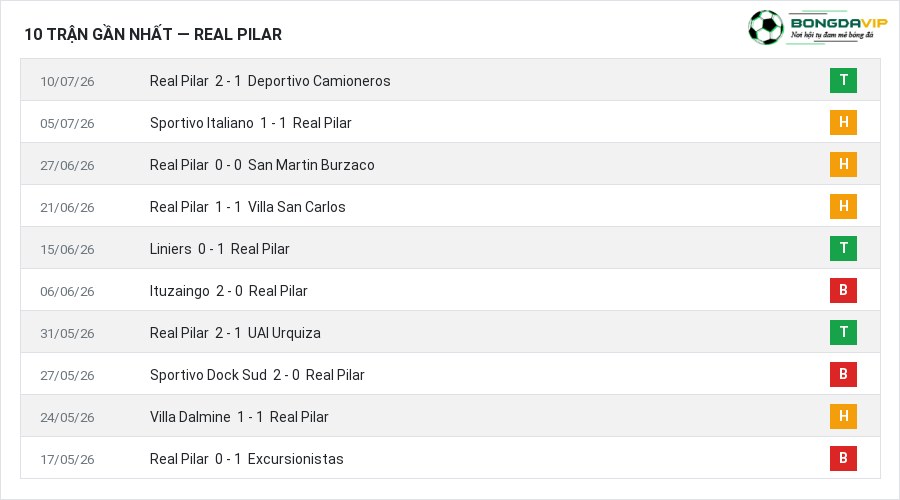The width and height of the screenshot is (900, 500).
Task: Click the 10 trận gần nhất Real Pilar heading
Action: [153, 34]
